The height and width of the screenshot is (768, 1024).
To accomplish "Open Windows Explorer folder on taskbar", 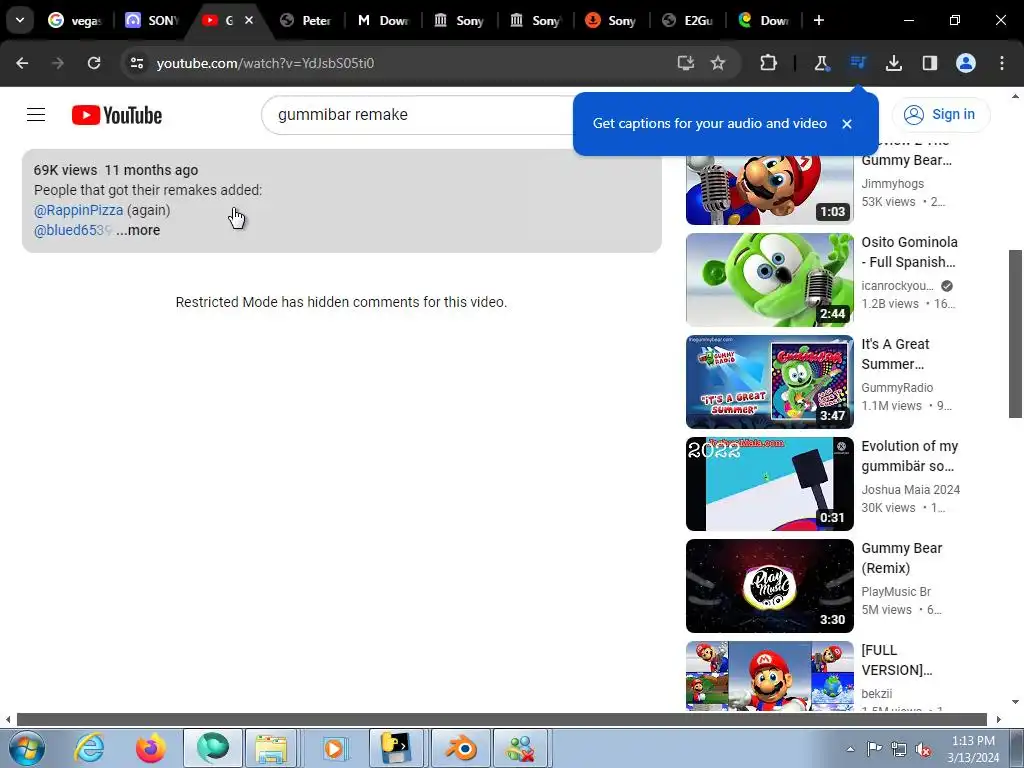I will (272, 748).
